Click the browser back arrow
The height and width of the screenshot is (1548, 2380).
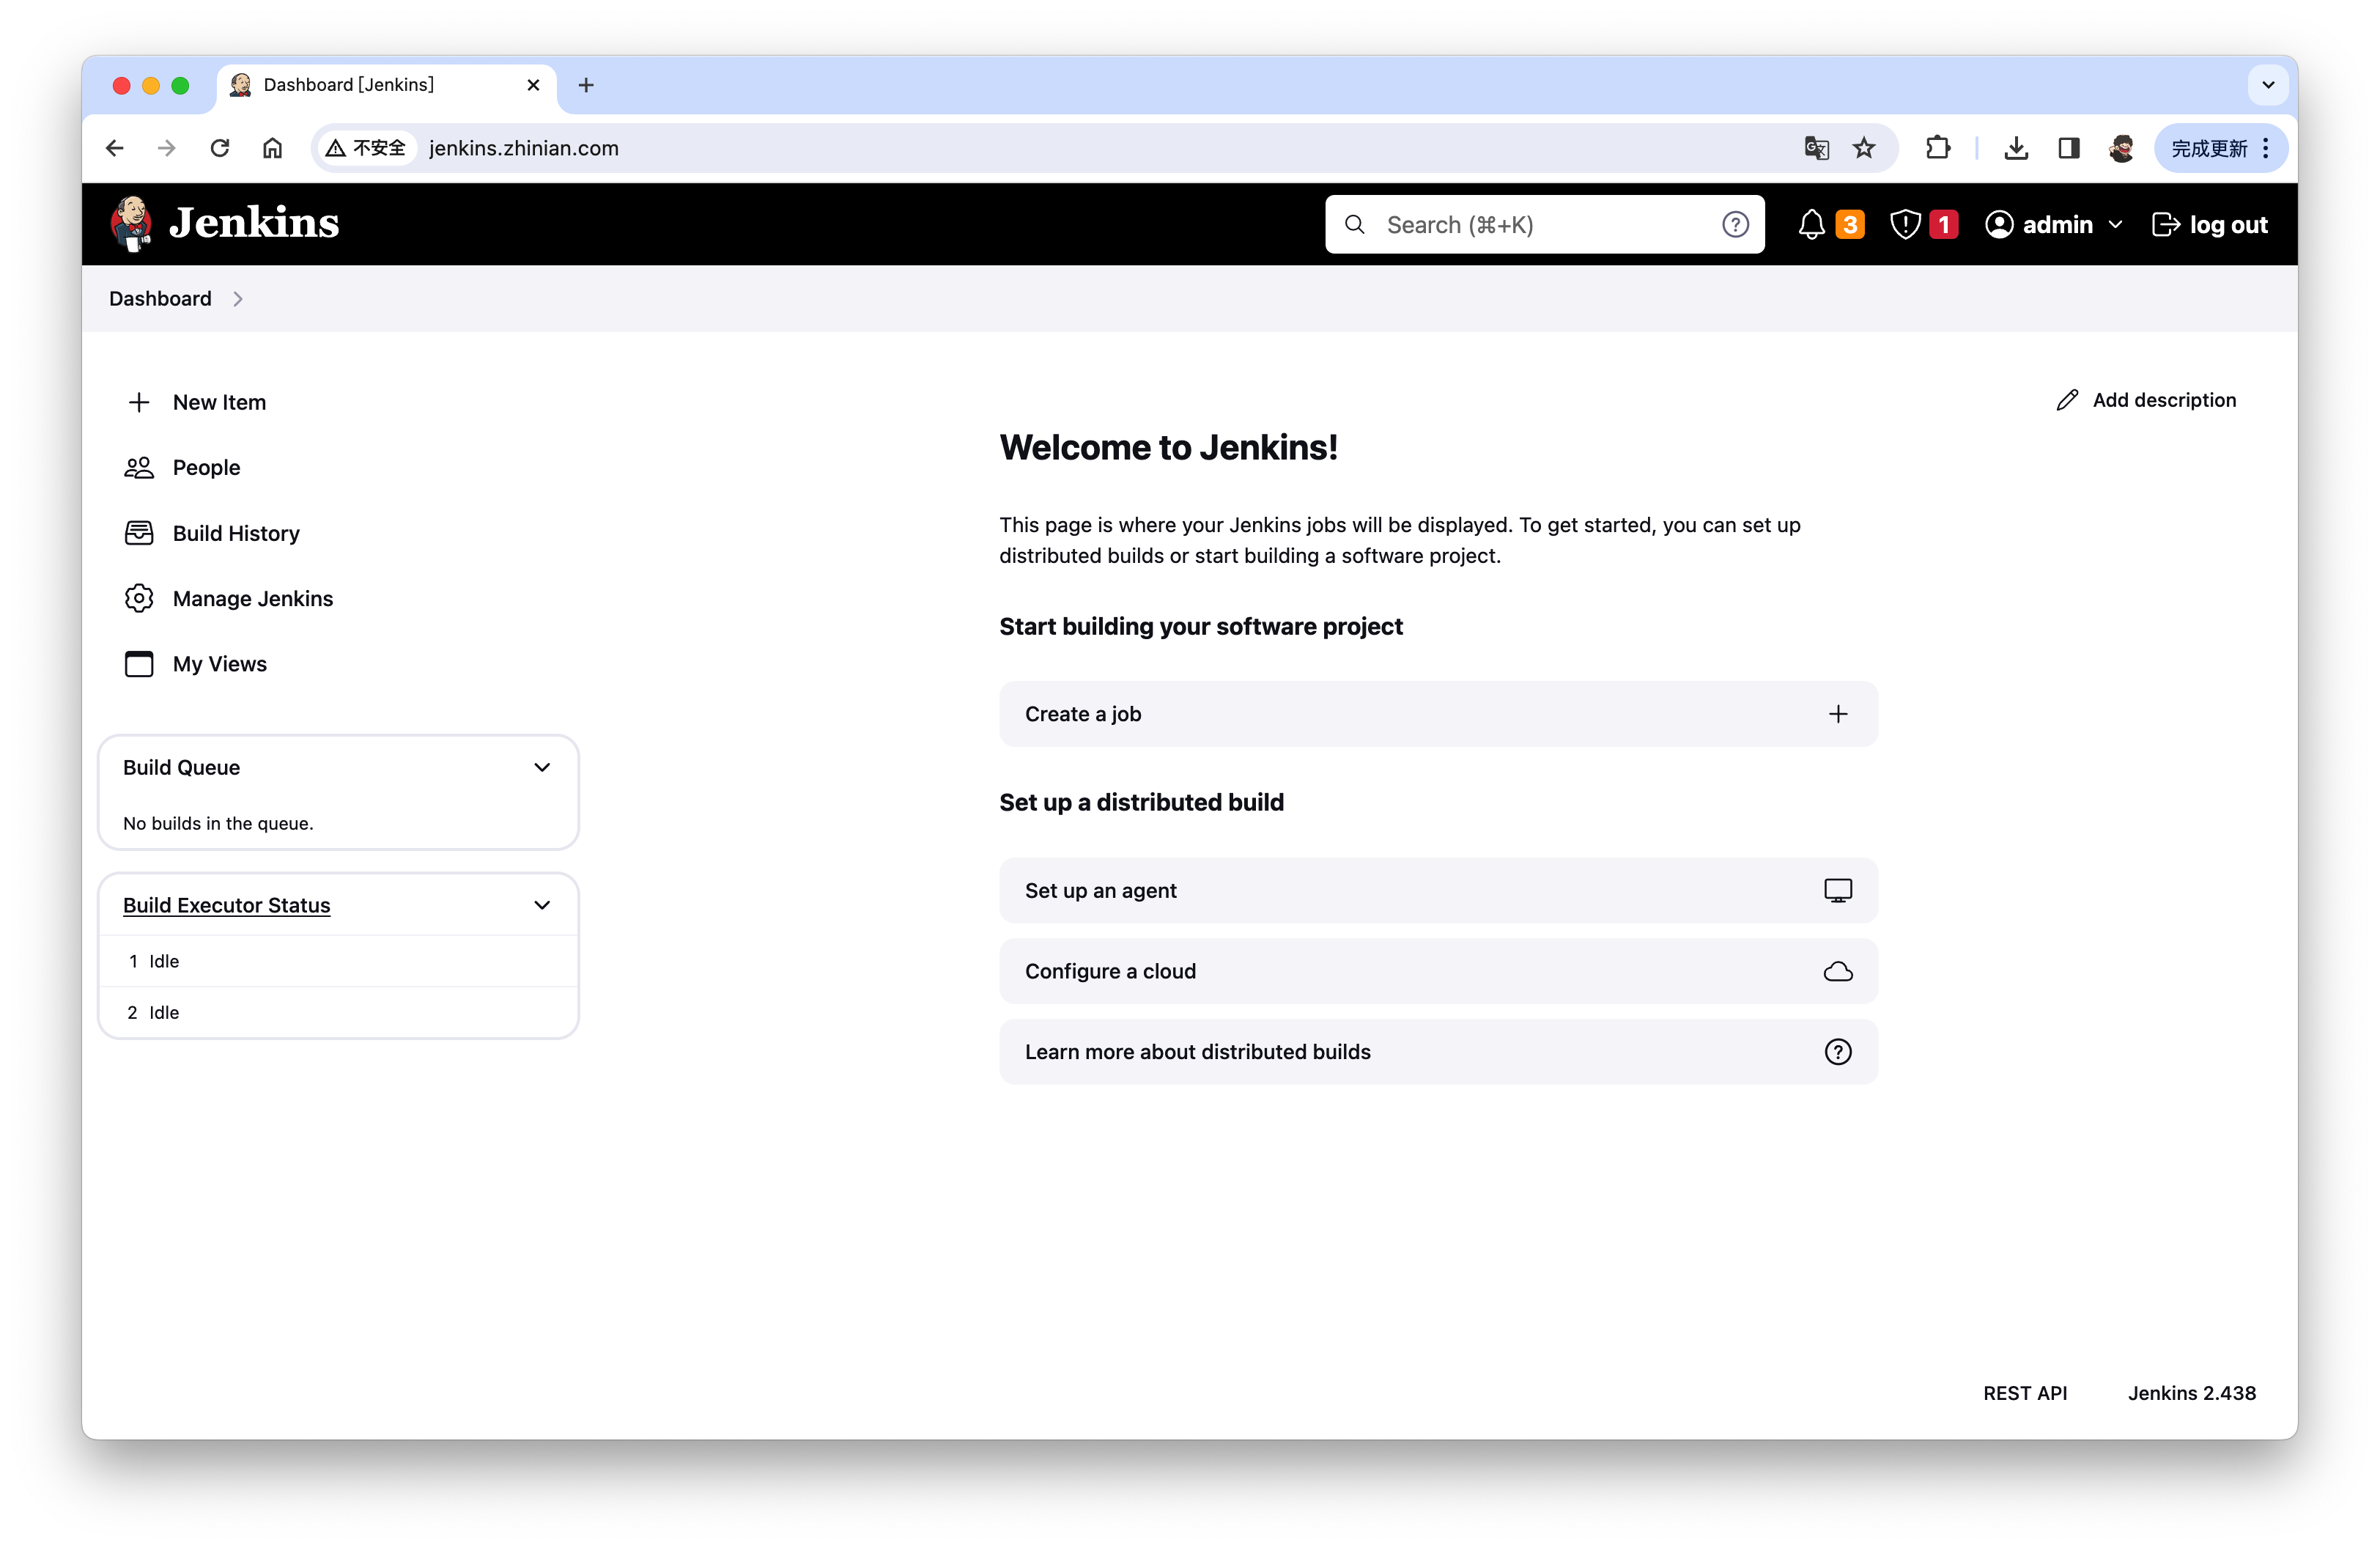click(x=115, y=148)
